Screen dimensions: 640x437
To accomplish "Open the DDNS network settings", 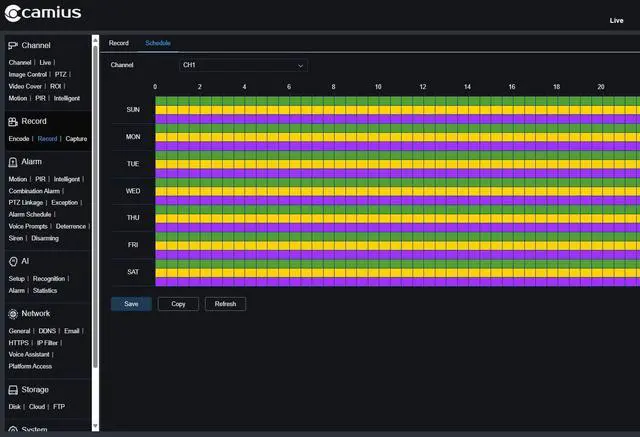I will pos(47,331).
